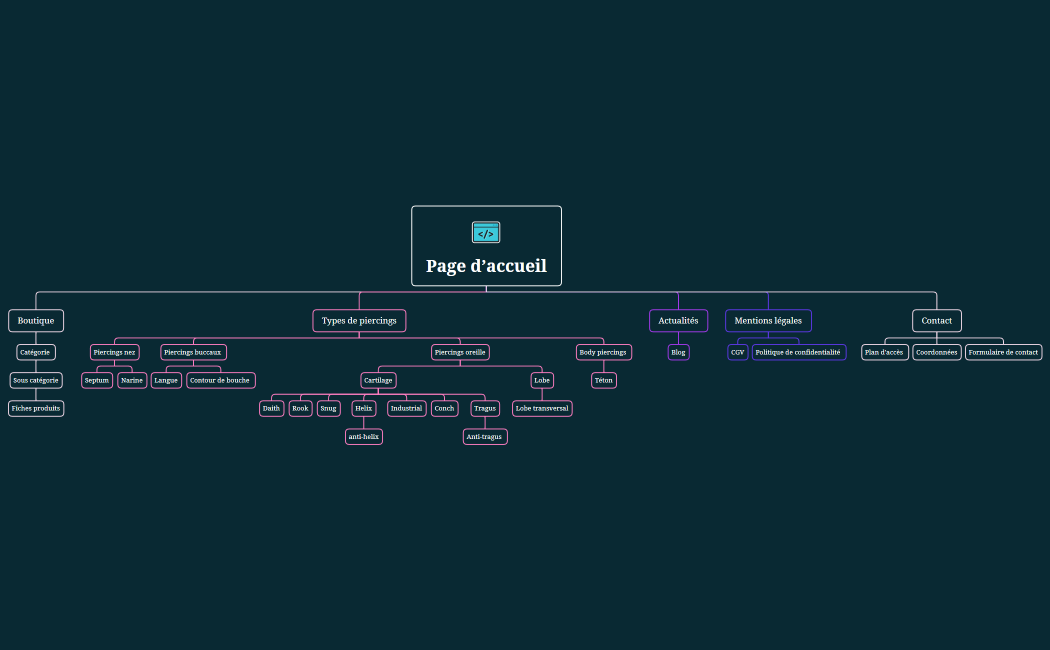Click the Anti-tragus node
Screen dimensions: 1050x650
(484, 436)
